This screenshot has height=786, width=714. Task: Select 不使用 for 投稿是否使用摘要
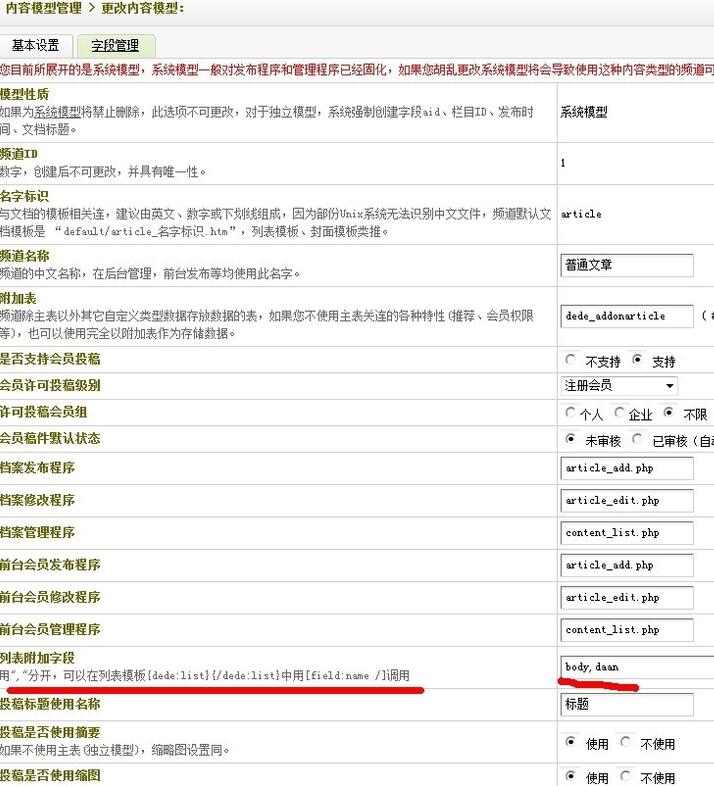(x=624, y=742)
